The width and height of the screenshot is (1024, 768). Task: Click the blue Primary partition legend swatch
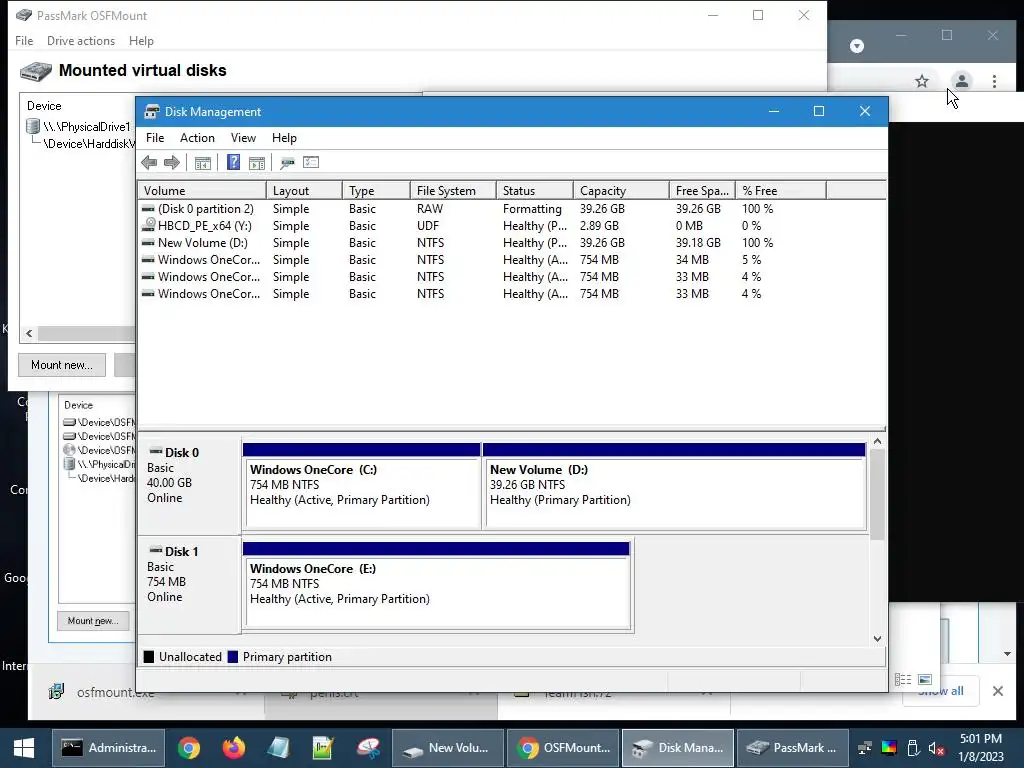pos(232,656)
